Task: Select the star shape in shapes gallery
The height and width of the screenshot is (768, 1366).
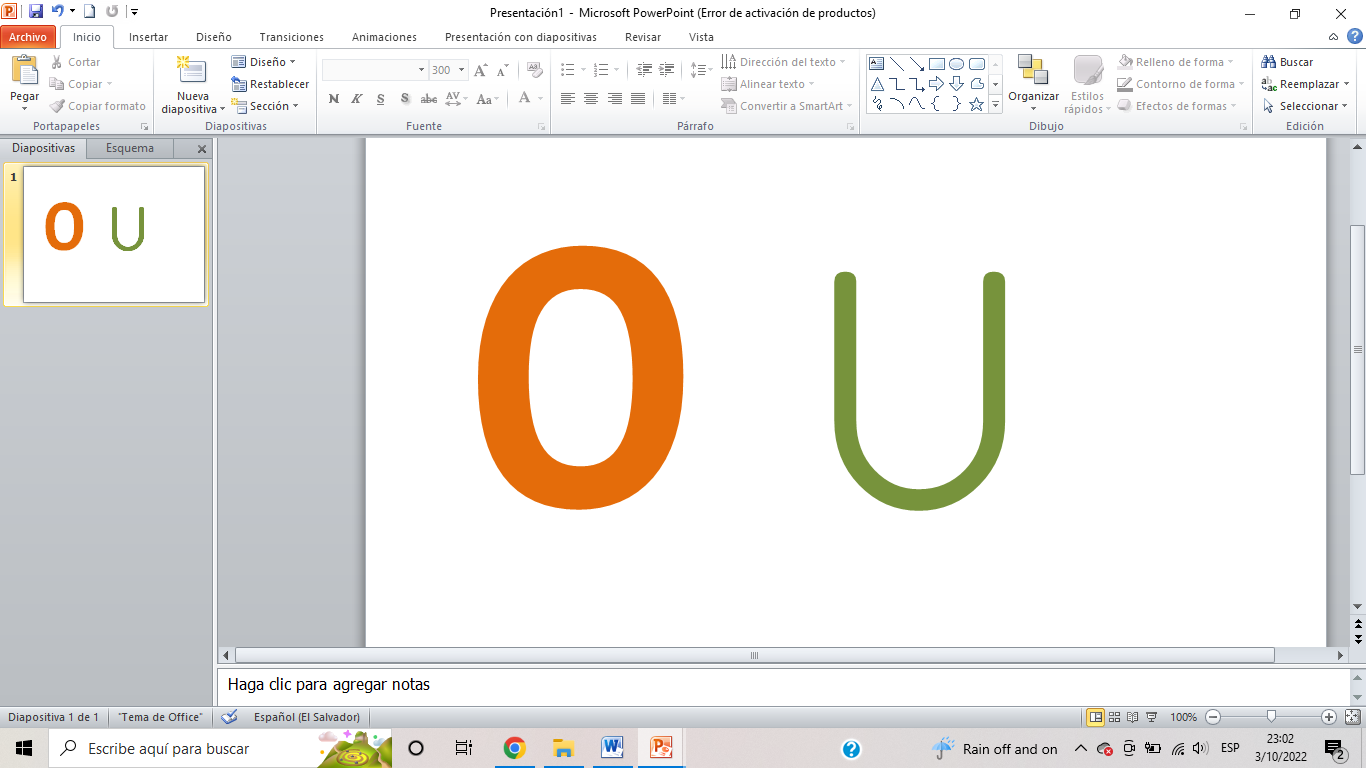Action: click(x=976, y=104)
